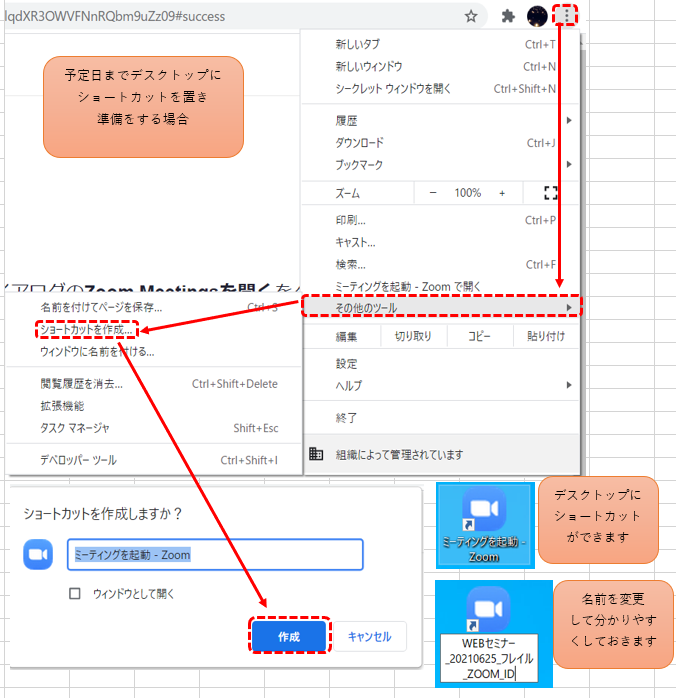Click the profile avatar icon
Image resolution: width=676 pixels, height=698 pixels.
pos(537,16)
